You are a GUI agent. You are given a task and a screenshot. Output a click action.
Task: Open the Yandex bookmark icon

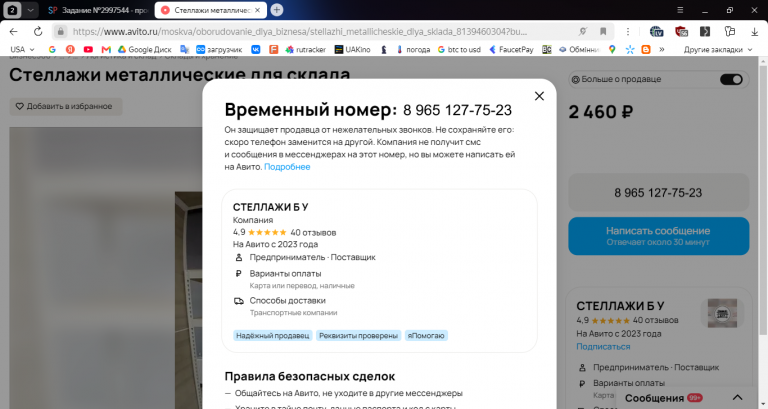coord(70,49)
